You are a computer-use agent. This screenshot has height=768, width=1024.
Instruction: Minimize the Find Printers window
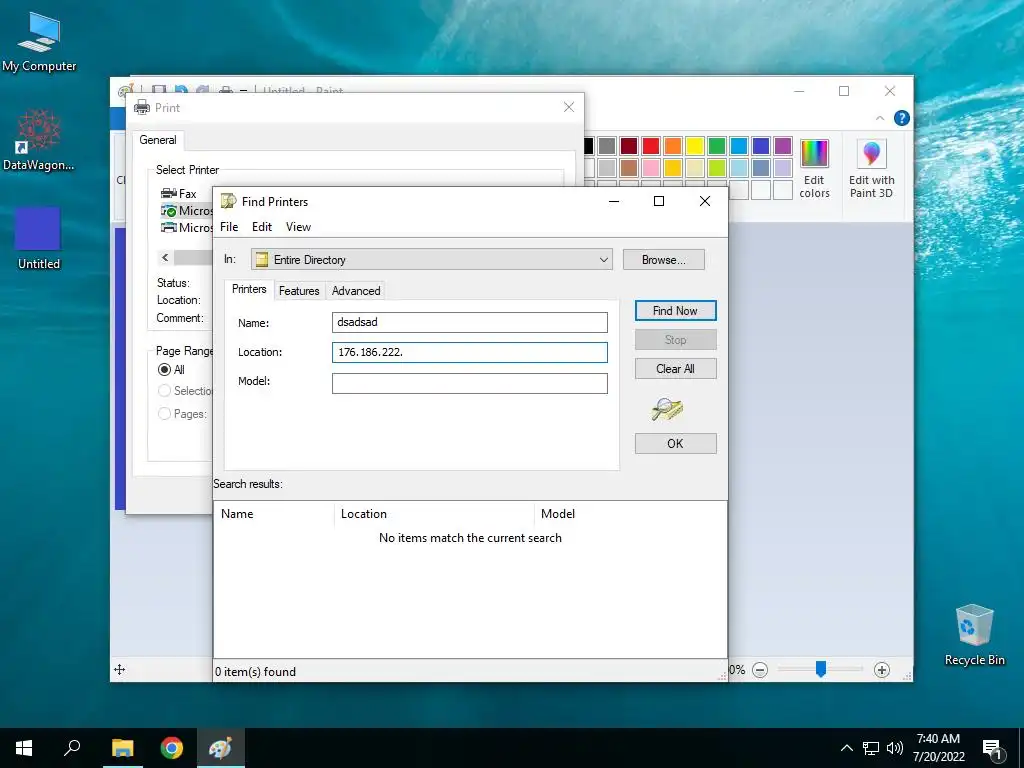[614, 201]
